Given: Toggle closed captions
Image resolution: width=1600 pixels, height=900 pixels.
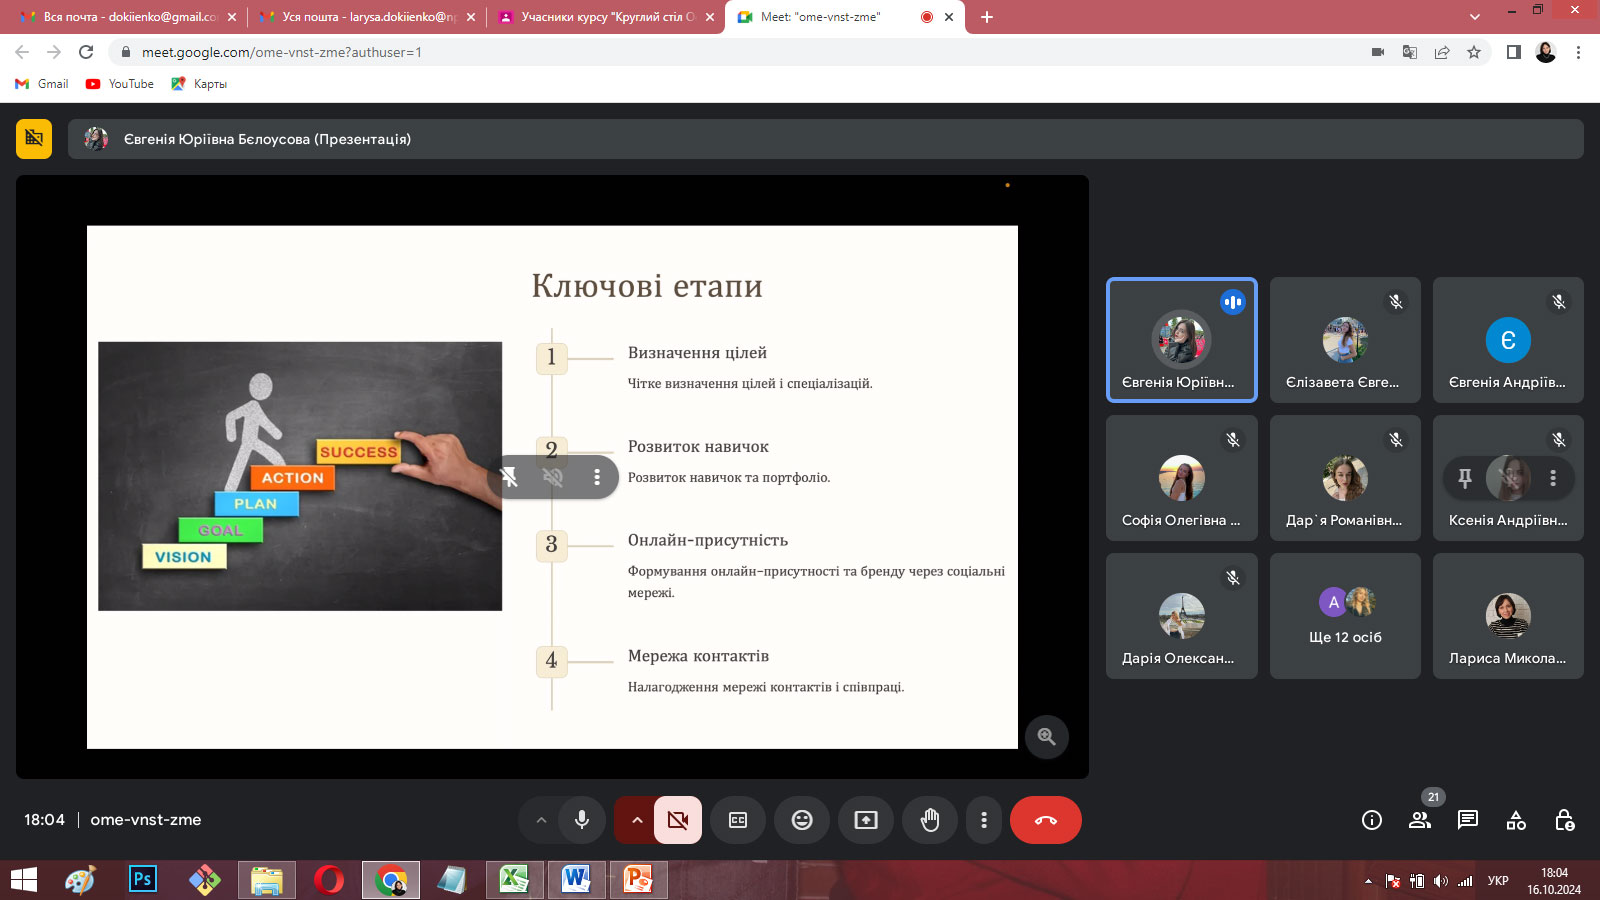Looking at the screenshot, I should pos(738,820).
